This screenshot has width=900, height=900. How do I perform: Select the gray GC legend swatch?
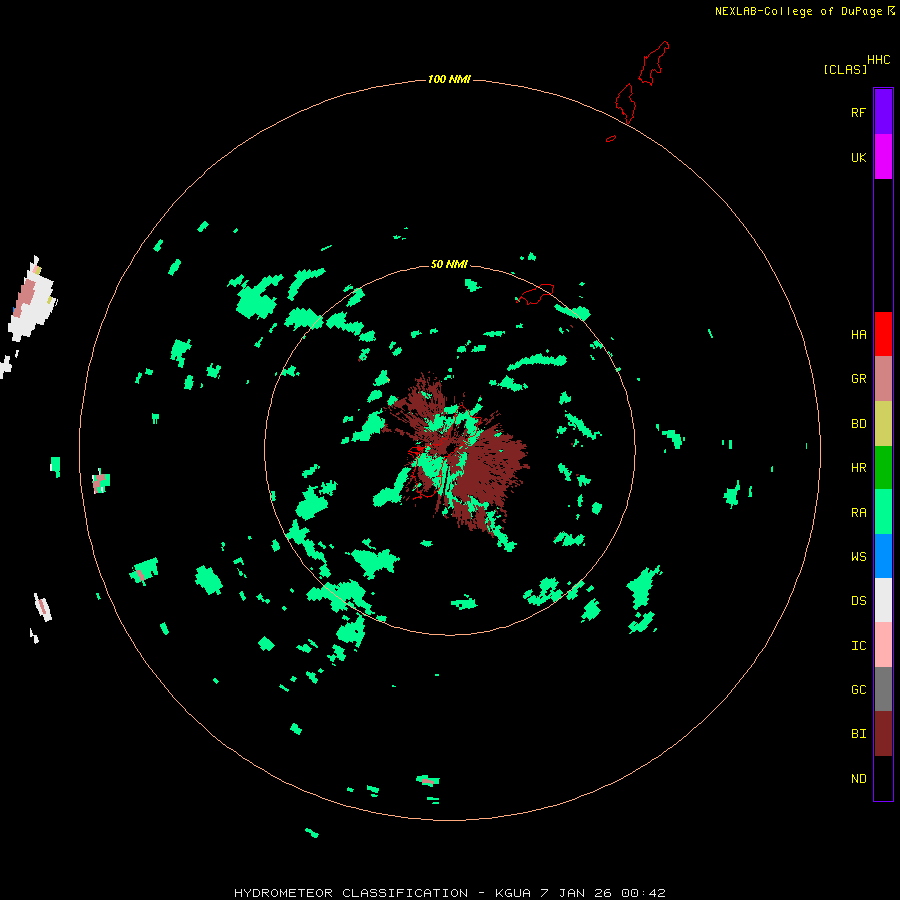point(883,689)
